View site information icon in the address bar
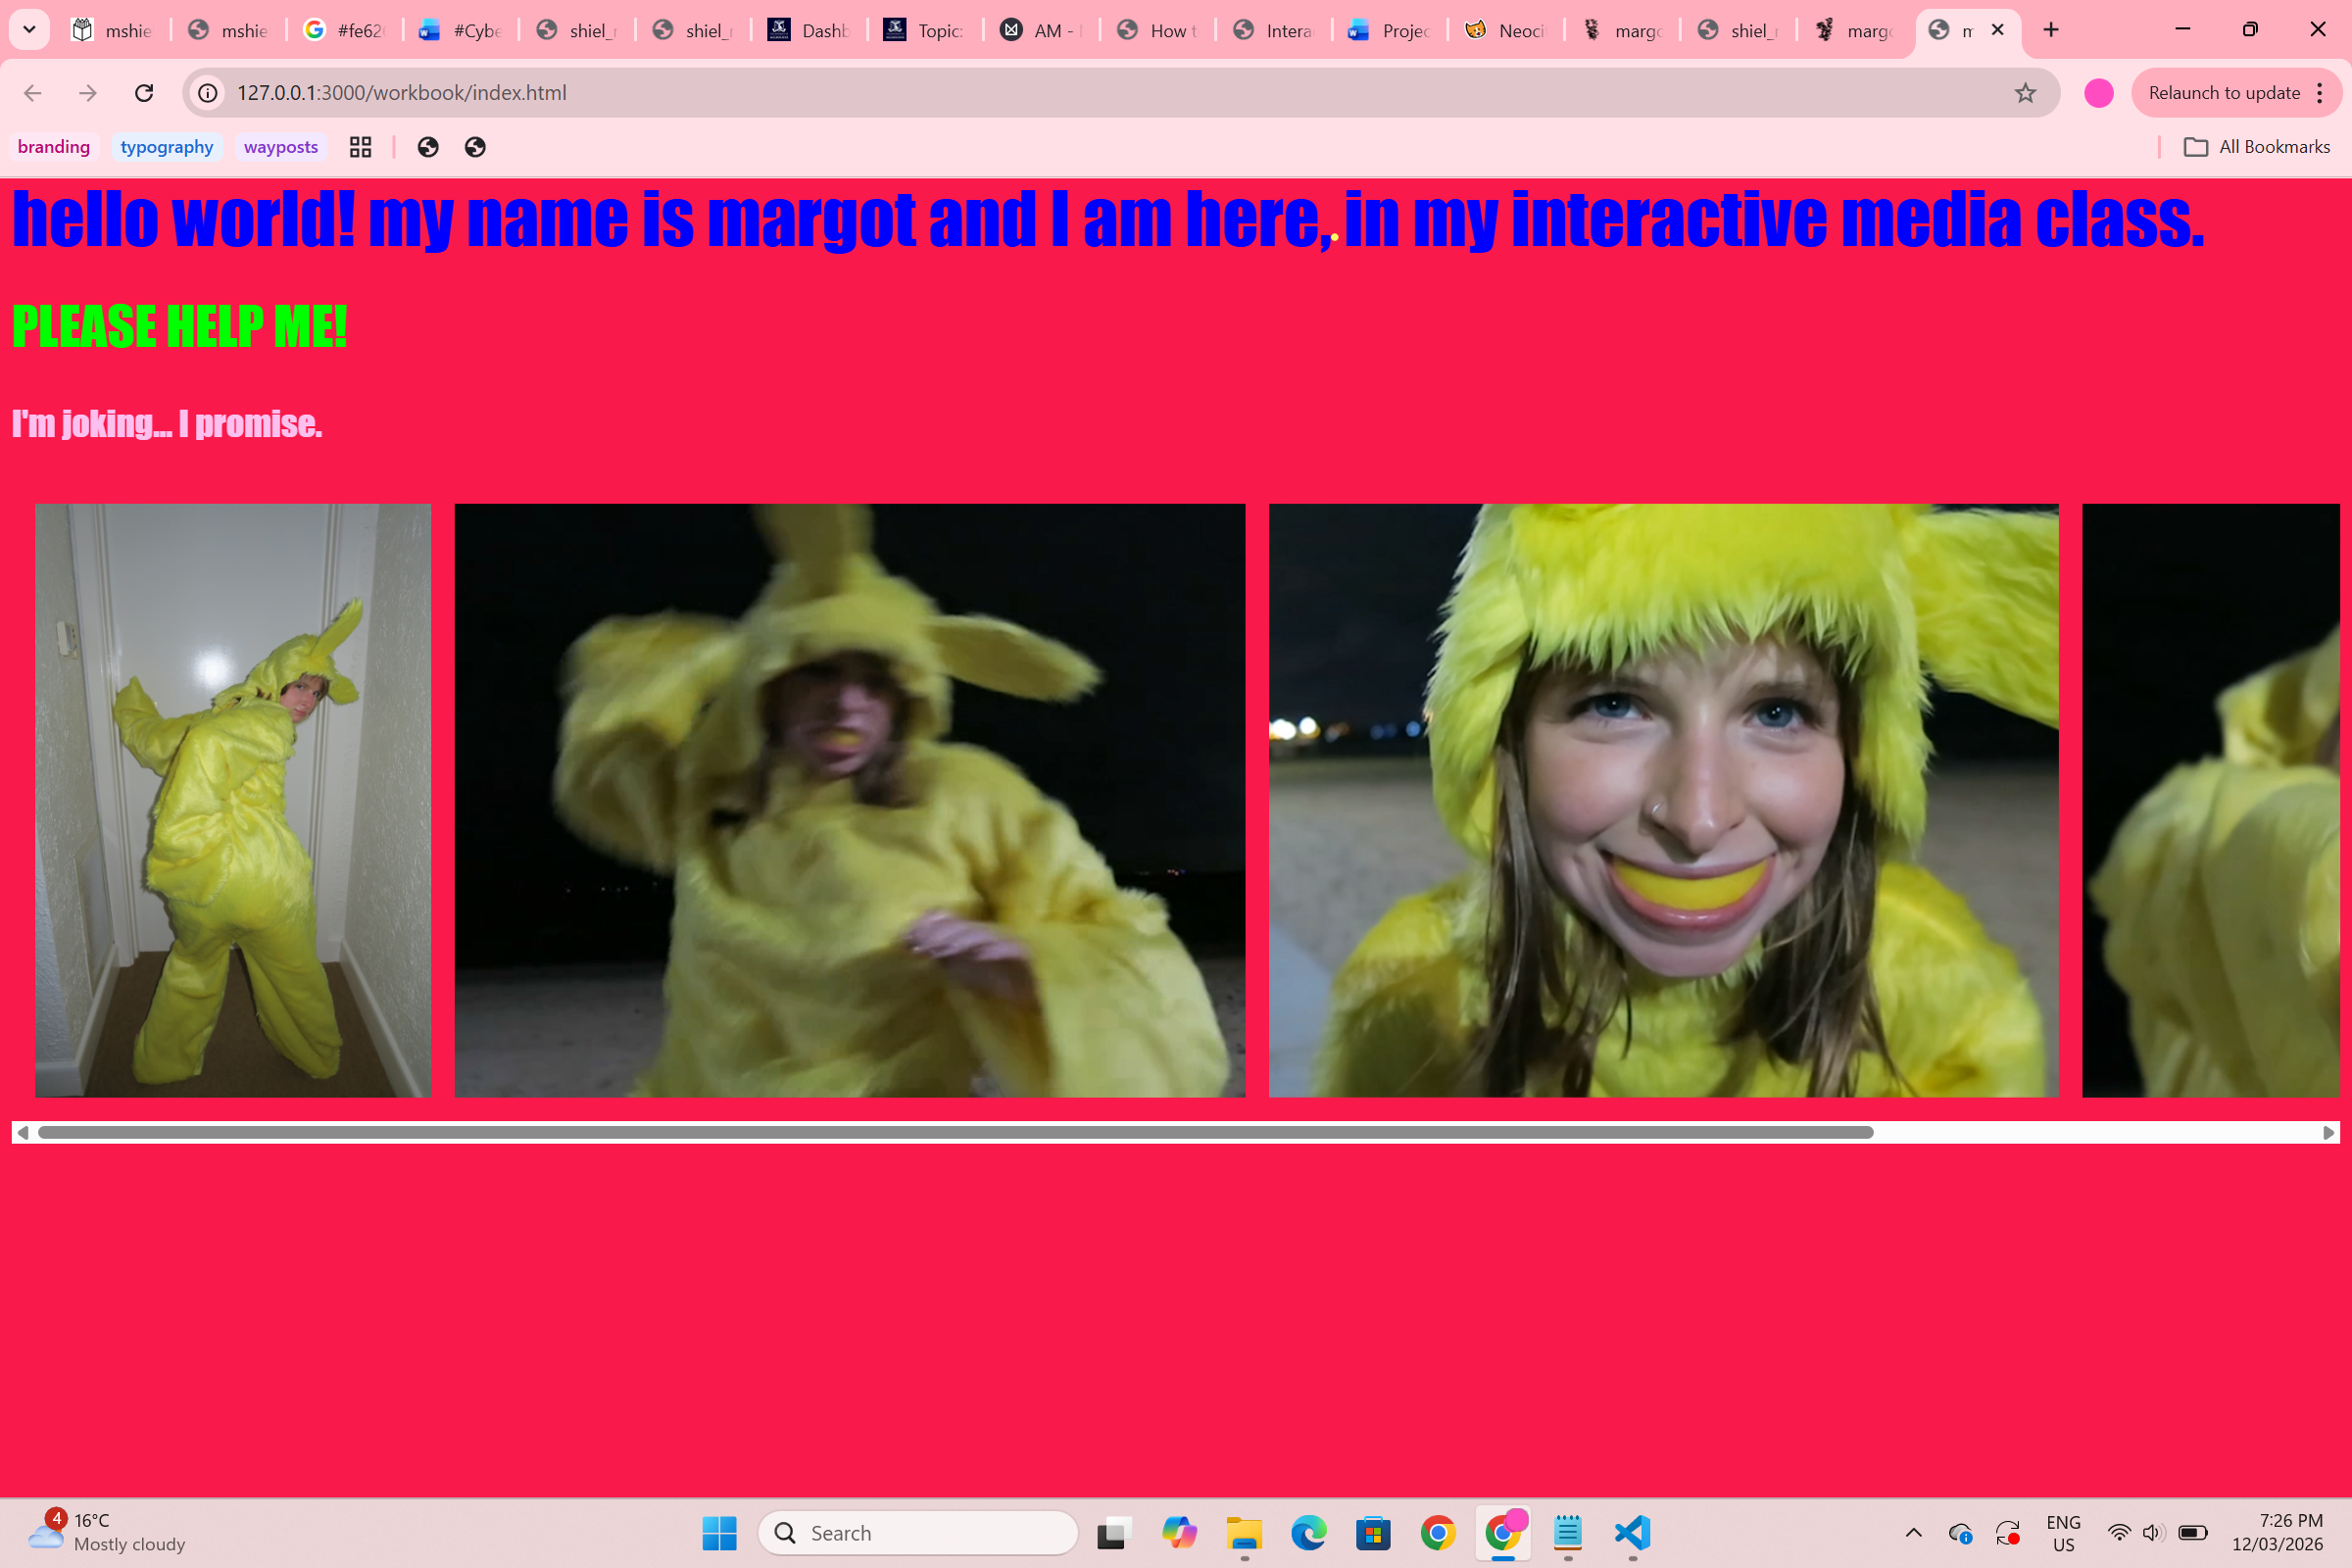This screenshot has height=1568, width=2352. coord(208,93)
